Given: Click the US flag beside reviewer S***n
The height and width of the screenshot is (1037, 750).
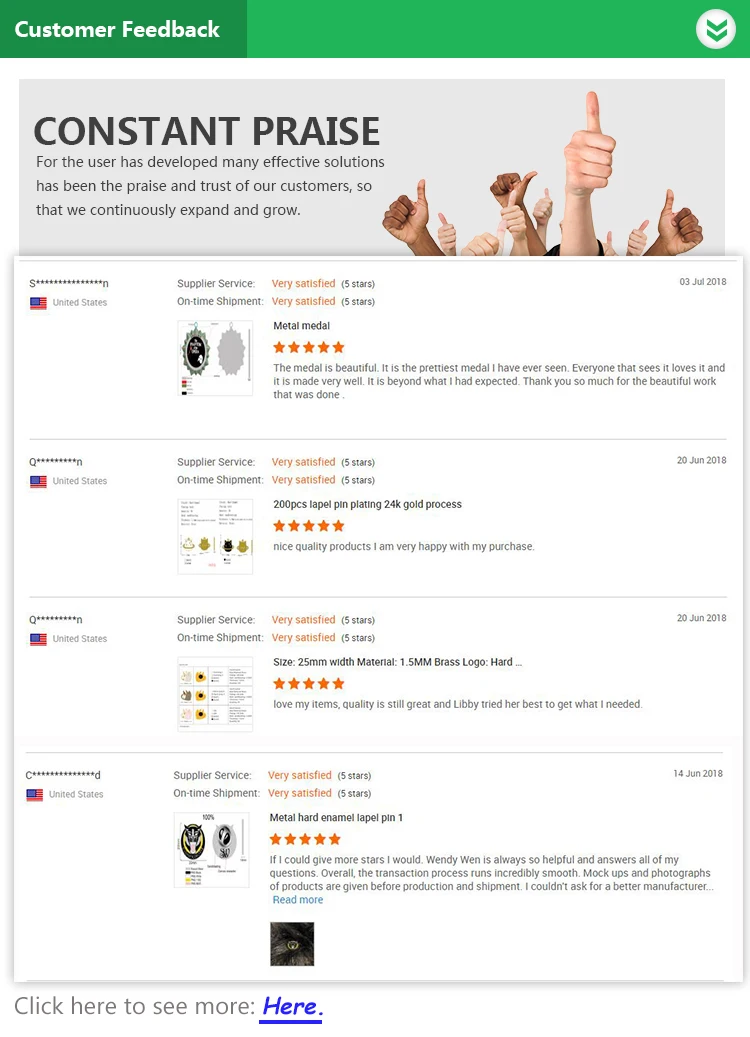Looking at the screenshot, I should click(x=38, y=303).
